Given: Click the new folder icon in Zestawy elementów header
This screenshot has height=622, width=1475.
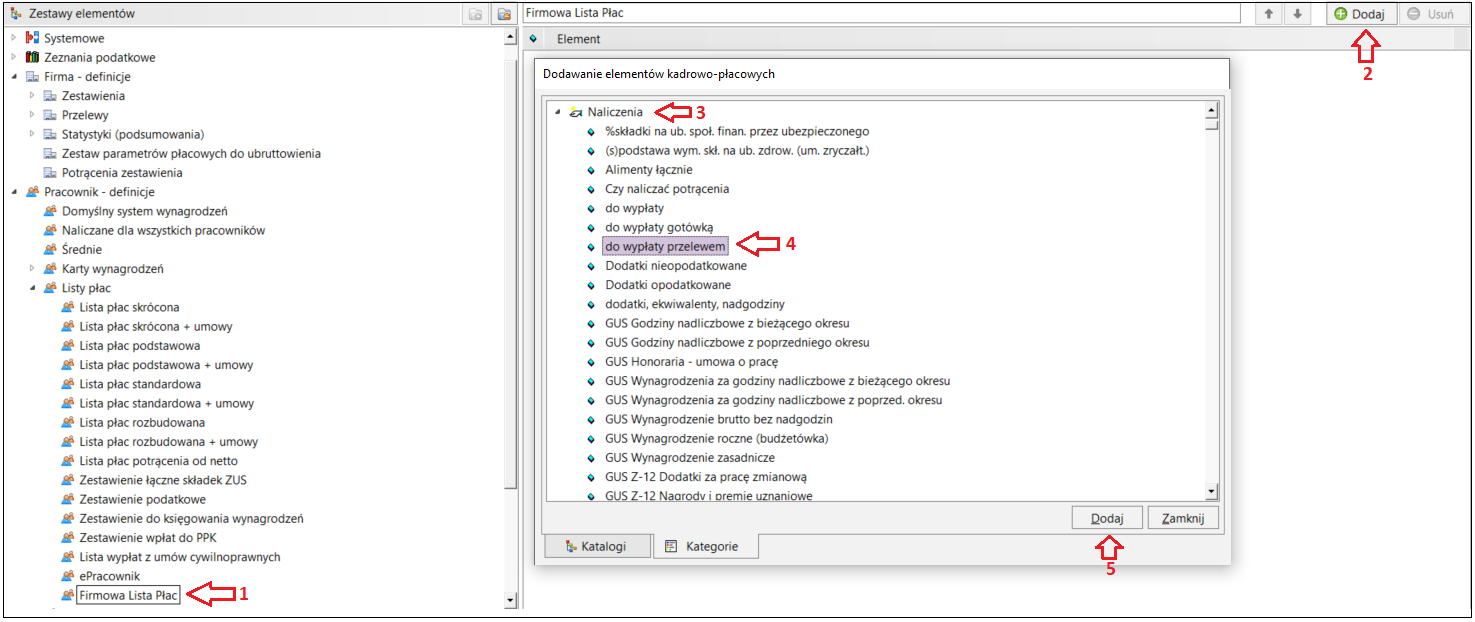Looking at the screenshot, I should (x=476, y=14).
